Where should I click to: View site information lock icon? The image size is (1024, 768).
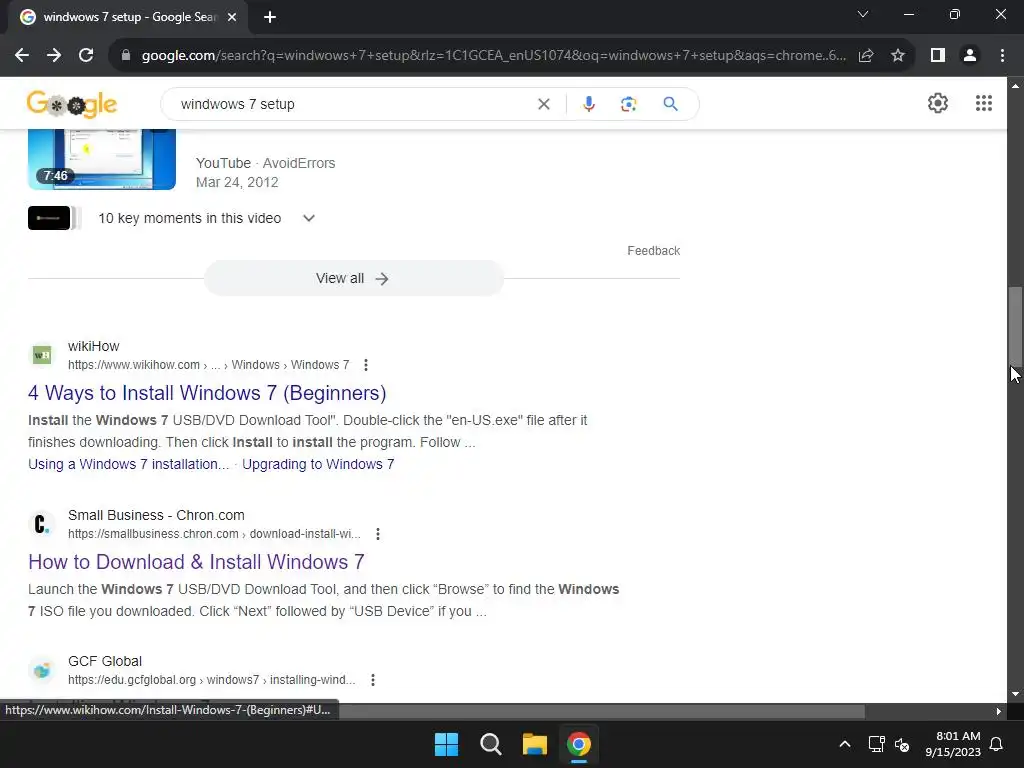point(126,56)
